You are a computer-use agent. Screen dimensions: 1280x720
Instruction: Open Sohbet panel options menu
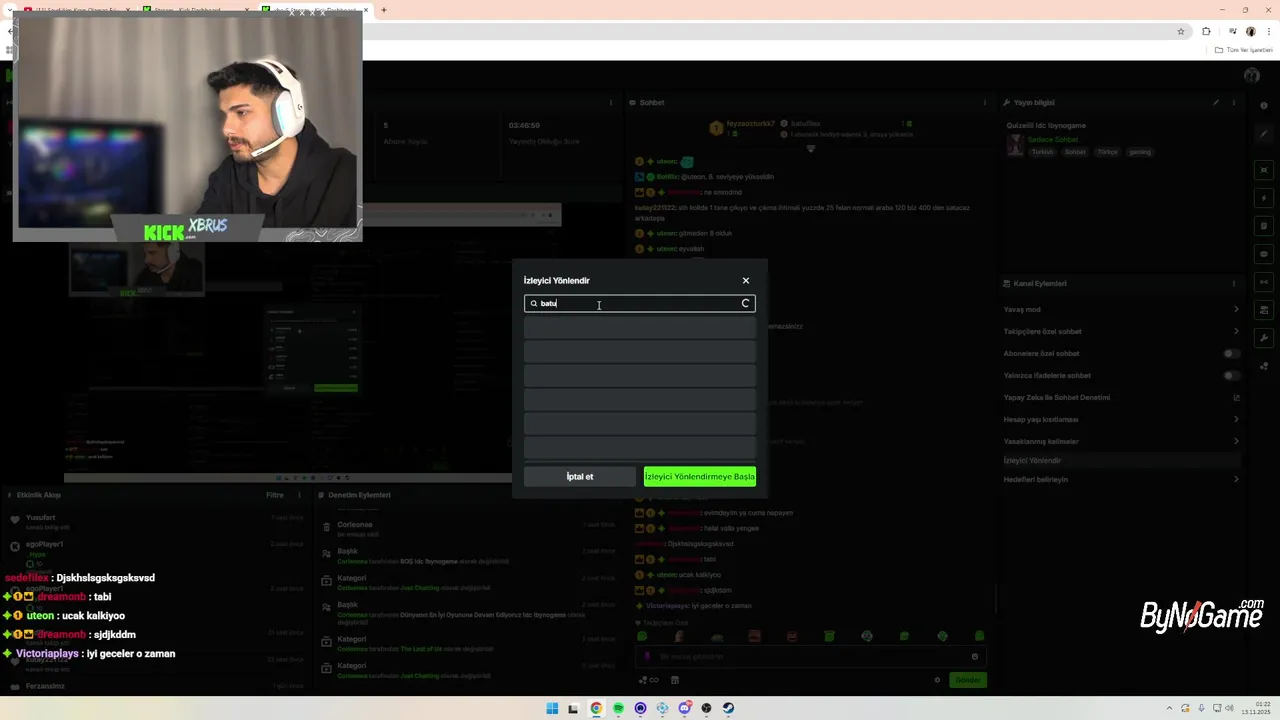(x=985, y=103)
